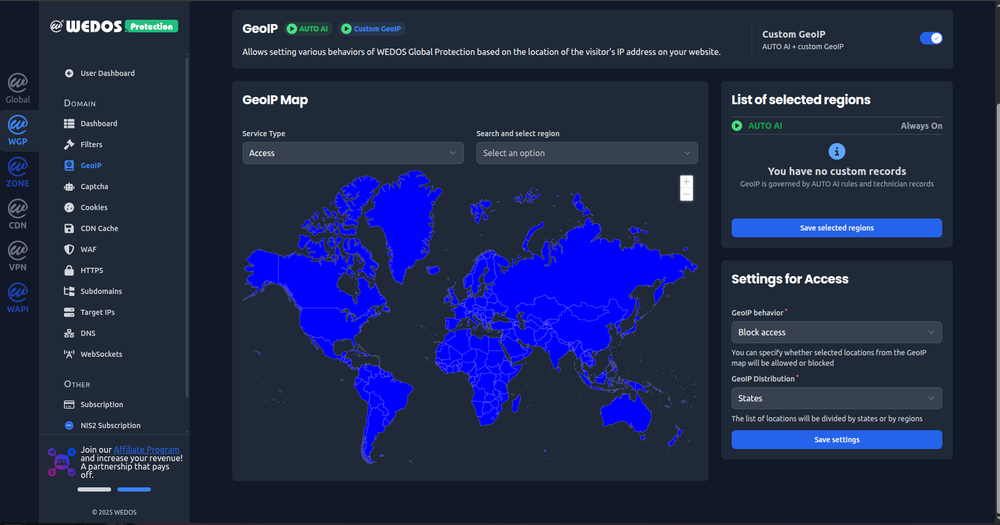Click the affiliate program network icon

point(62,462)
